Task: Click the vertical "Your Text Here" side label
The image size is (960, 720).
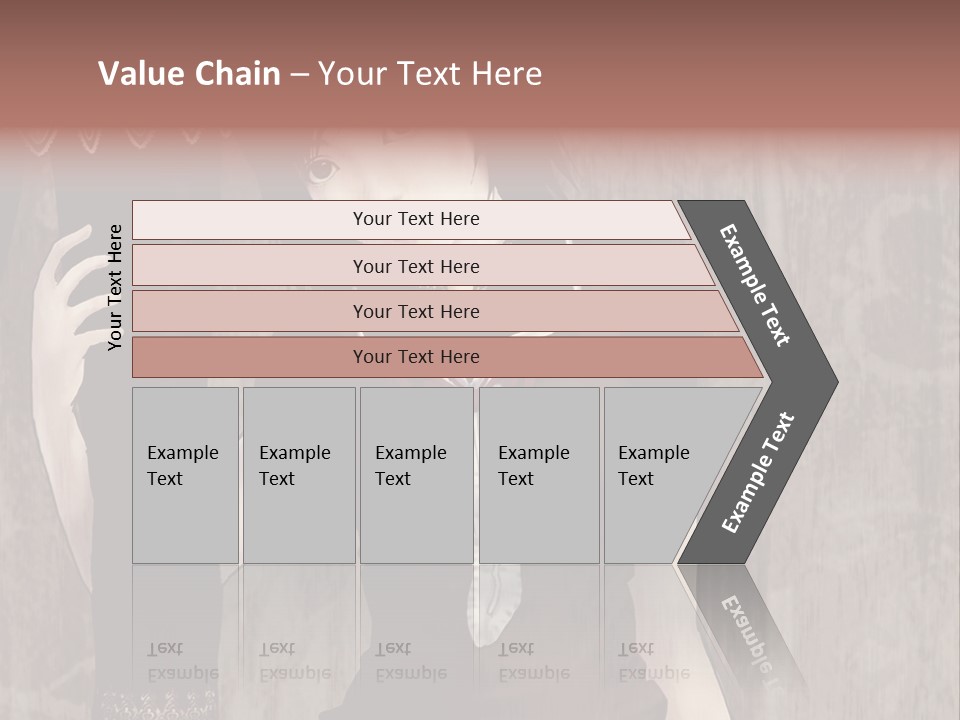Action: 115,287
